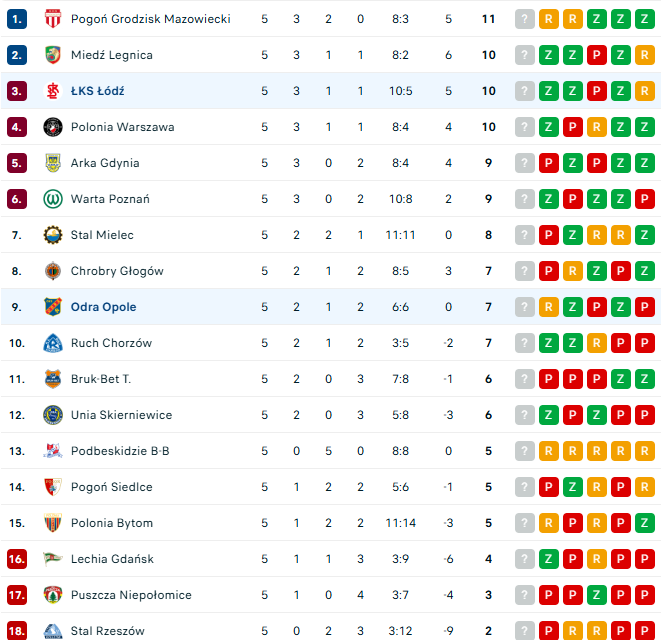Click the first orange R badge for Polonia Bytom
Image resolution: width=661 pixels, height=642 pixels.
548,523
